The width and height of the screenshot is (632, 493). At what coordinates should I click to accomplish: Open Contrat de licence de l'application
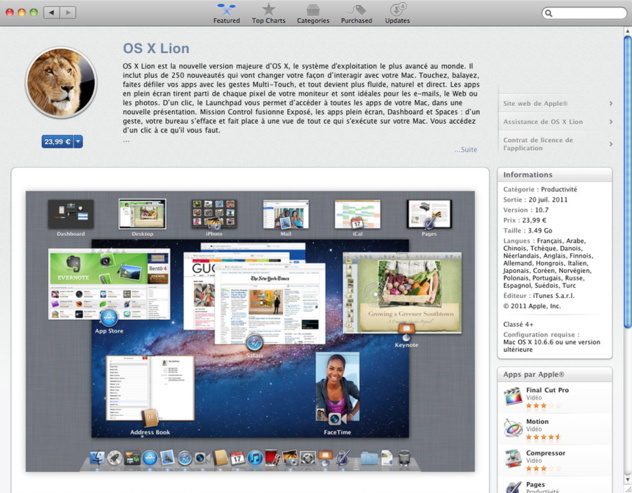(x=557, y=144)
